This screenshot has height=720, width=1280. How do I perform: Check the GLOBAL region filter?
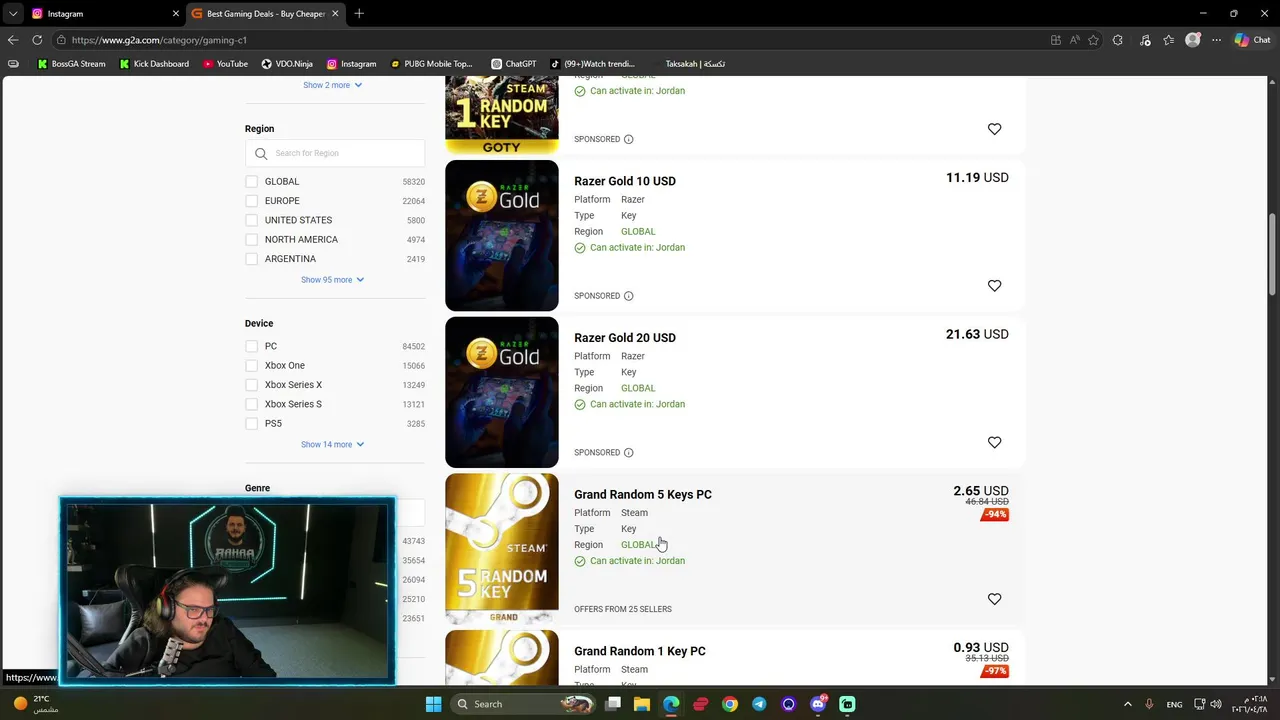coord(252,182)
